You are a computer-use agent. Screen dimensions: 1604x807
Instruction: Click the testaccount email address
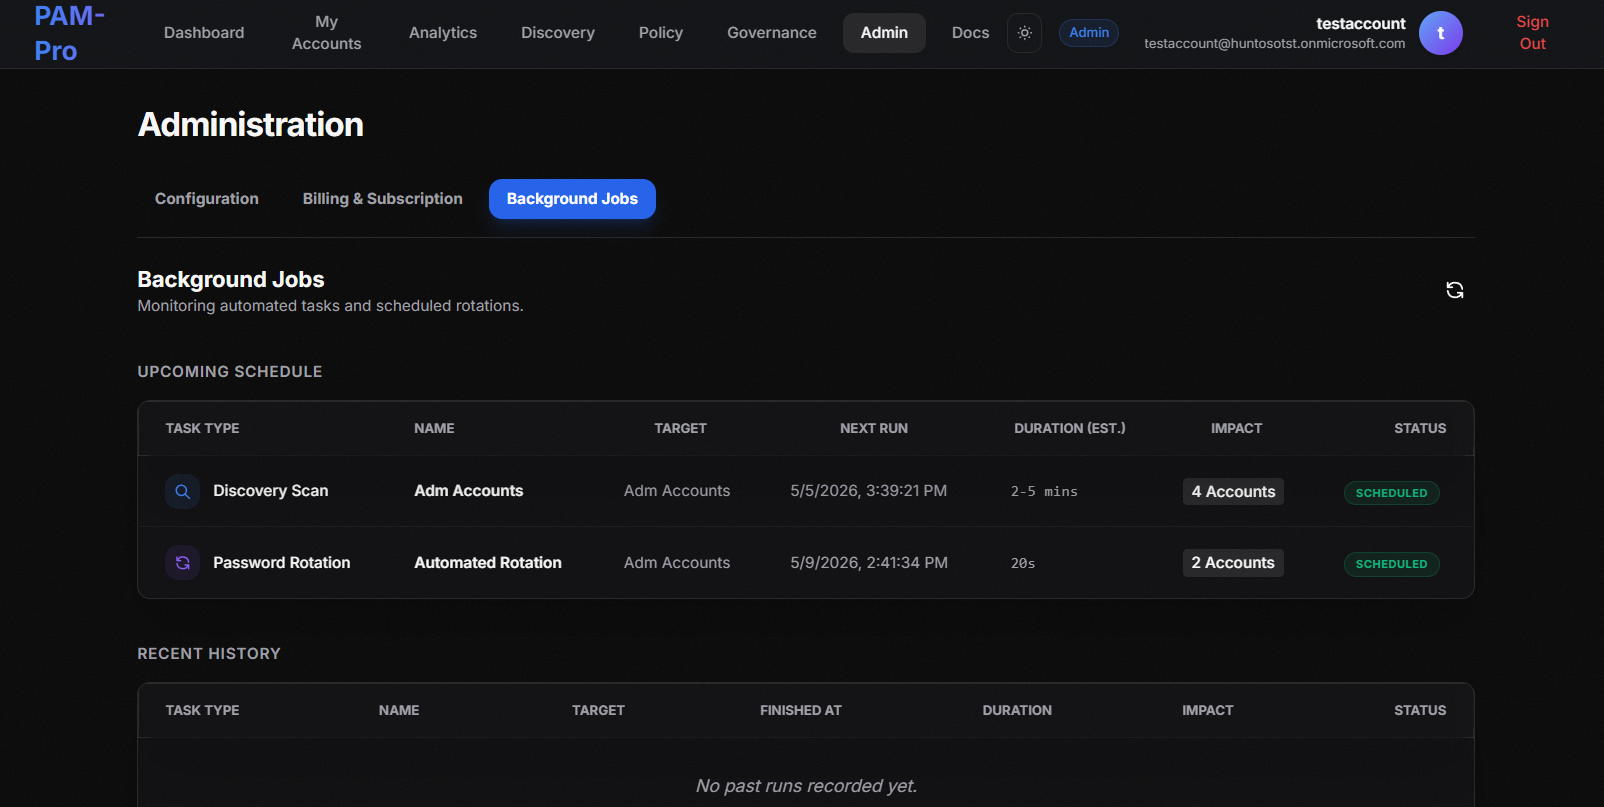(1275, 44)
